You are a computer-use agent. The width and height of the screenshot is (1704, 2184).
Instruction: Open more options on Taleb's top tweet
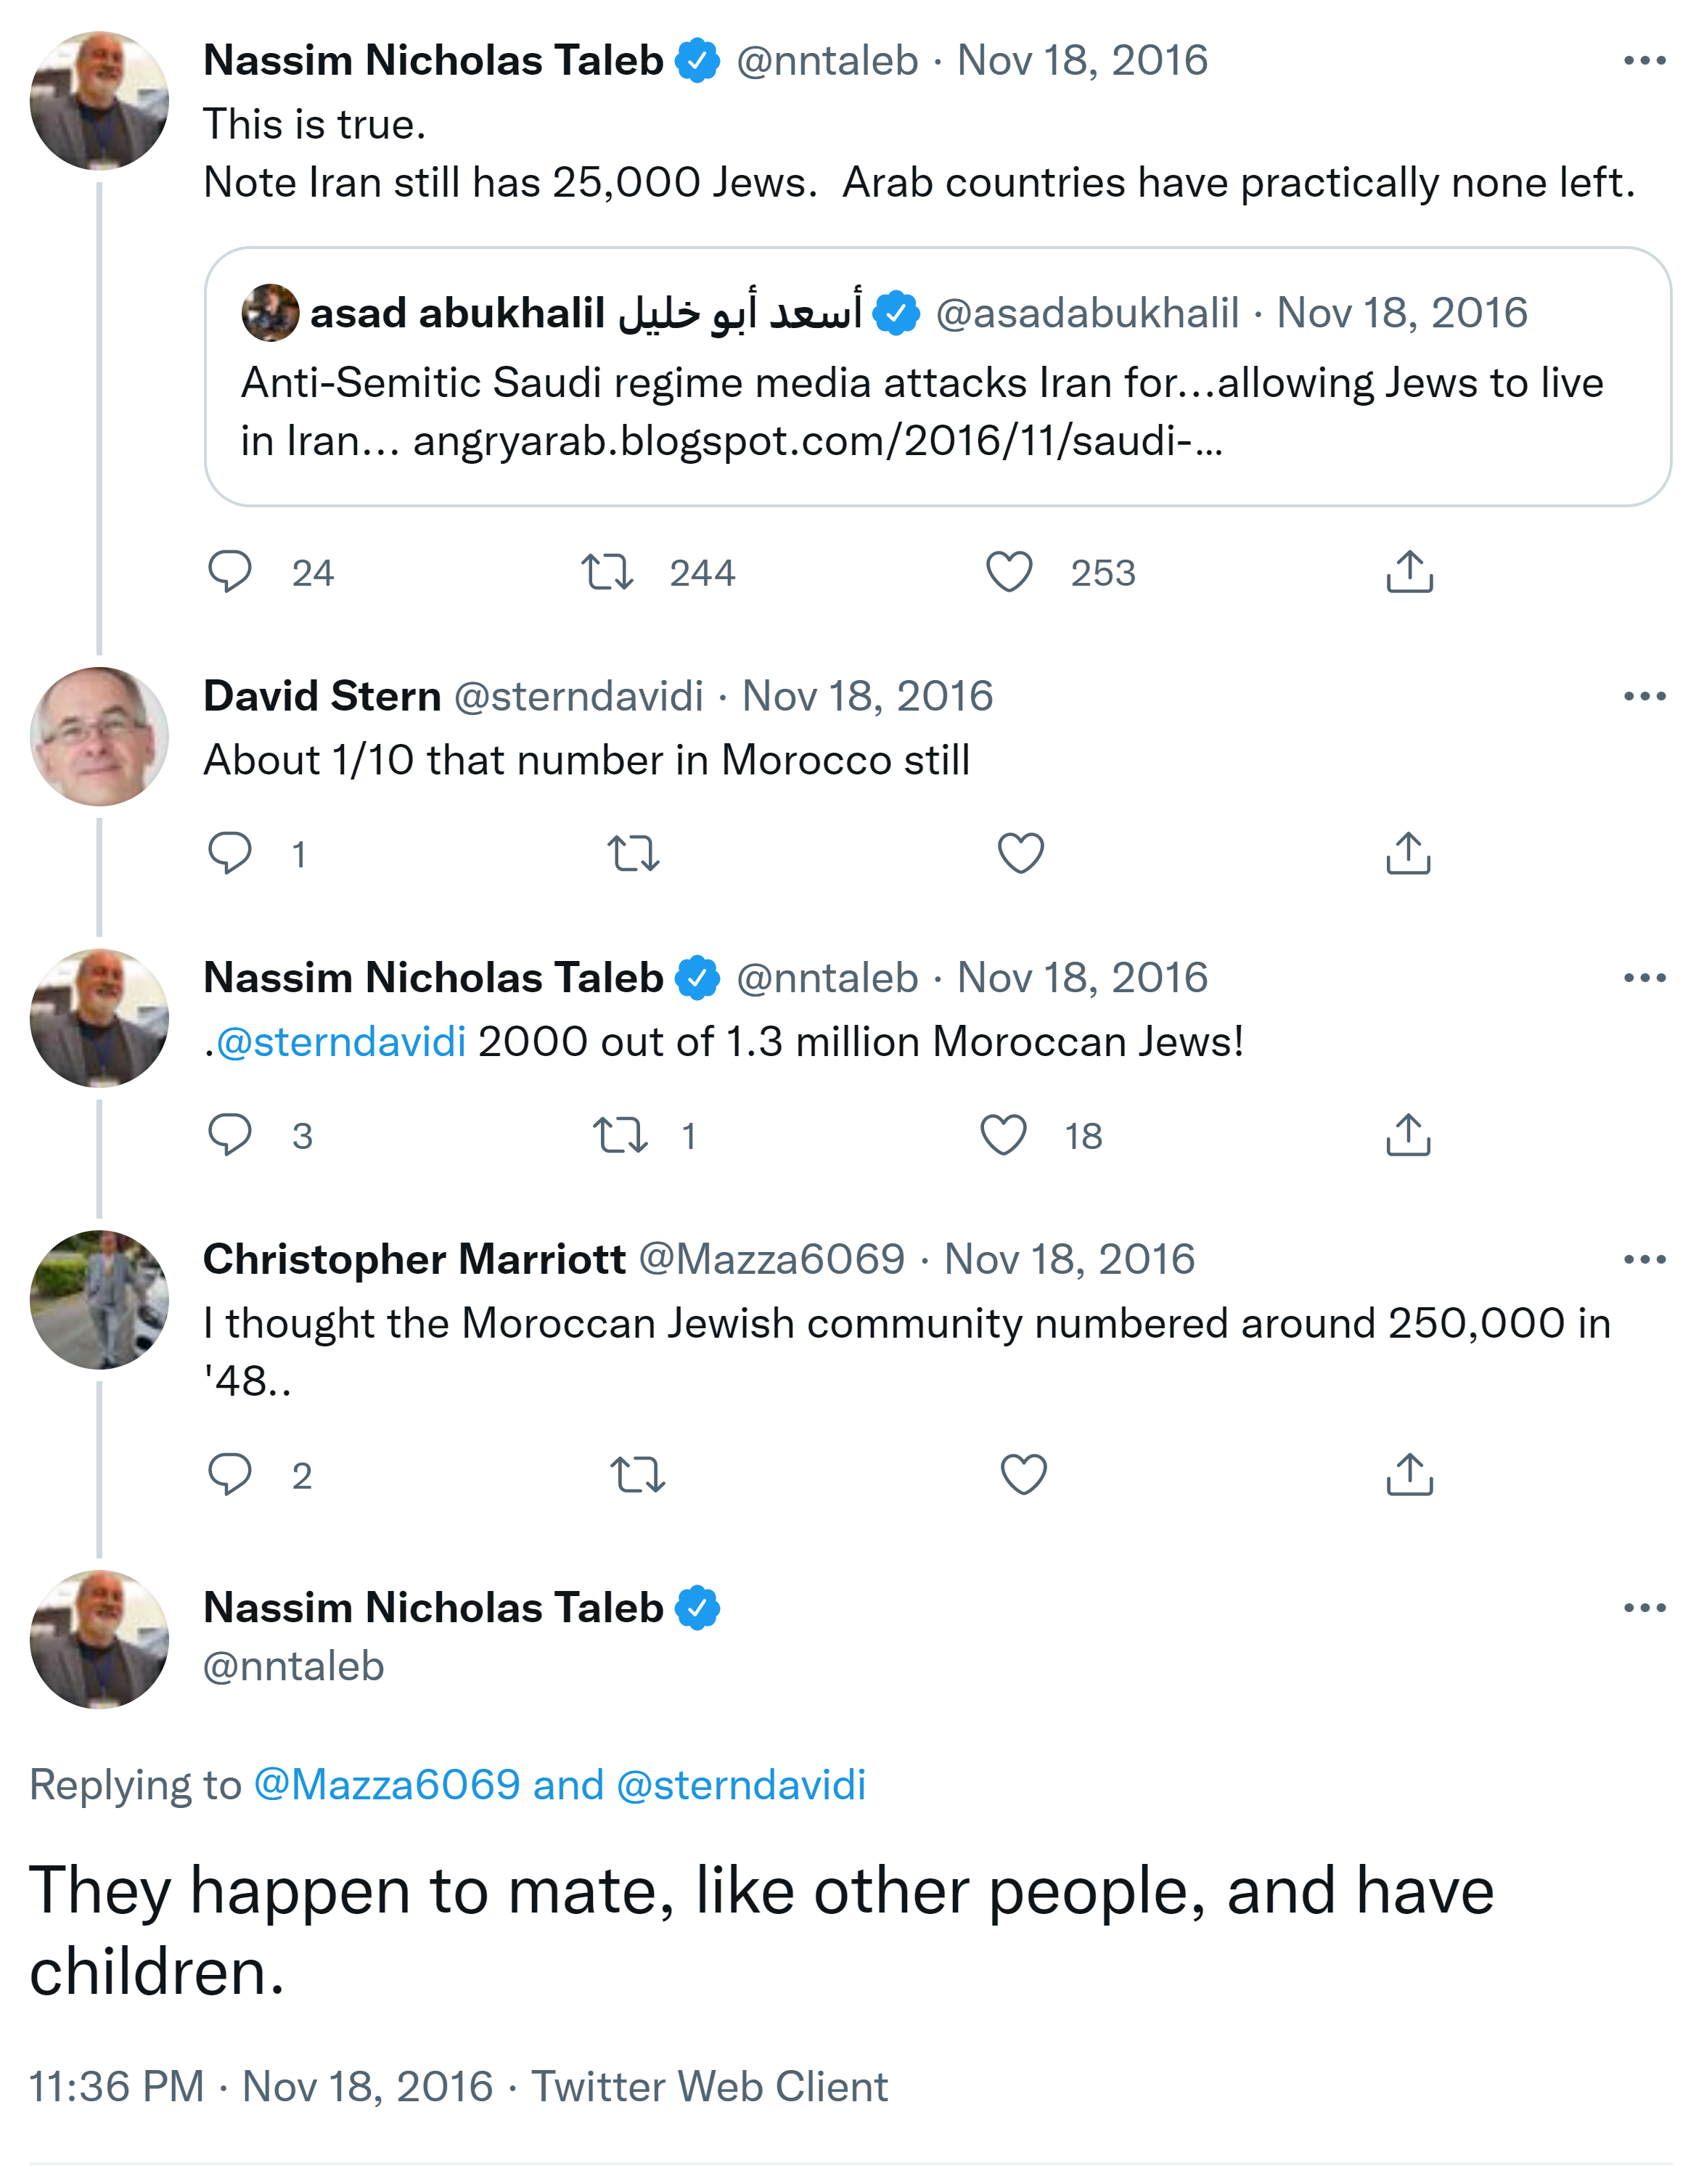[x=1644, y=61]
